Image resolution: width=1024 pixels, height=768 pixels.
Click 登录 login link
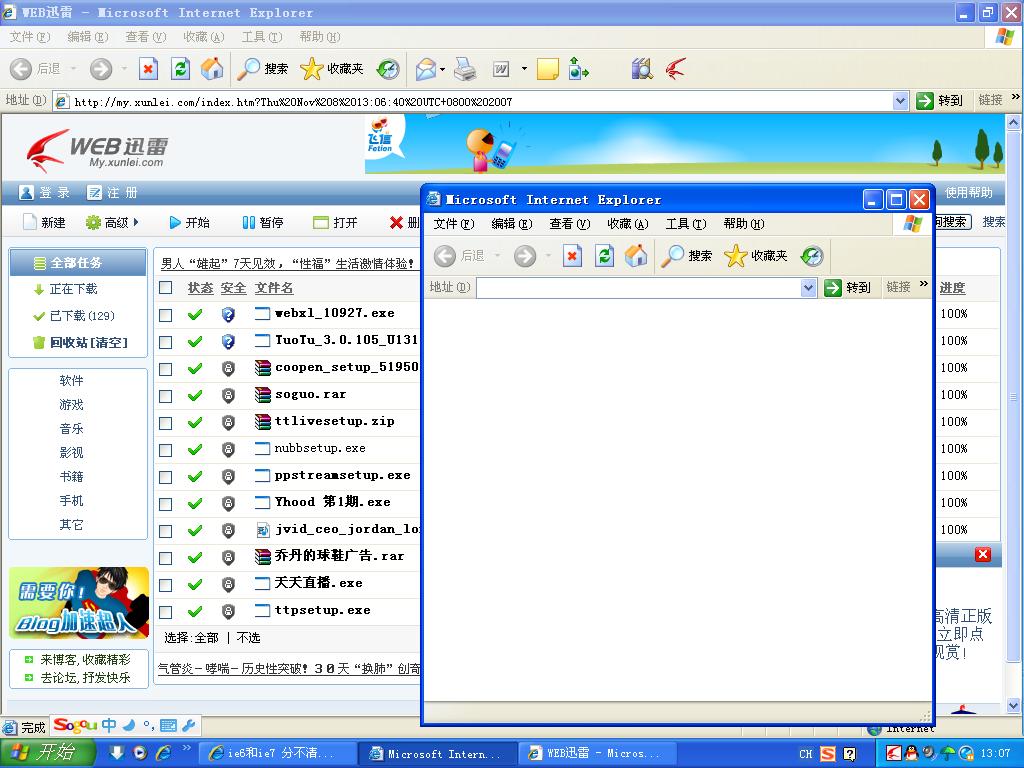click(45, 193)
